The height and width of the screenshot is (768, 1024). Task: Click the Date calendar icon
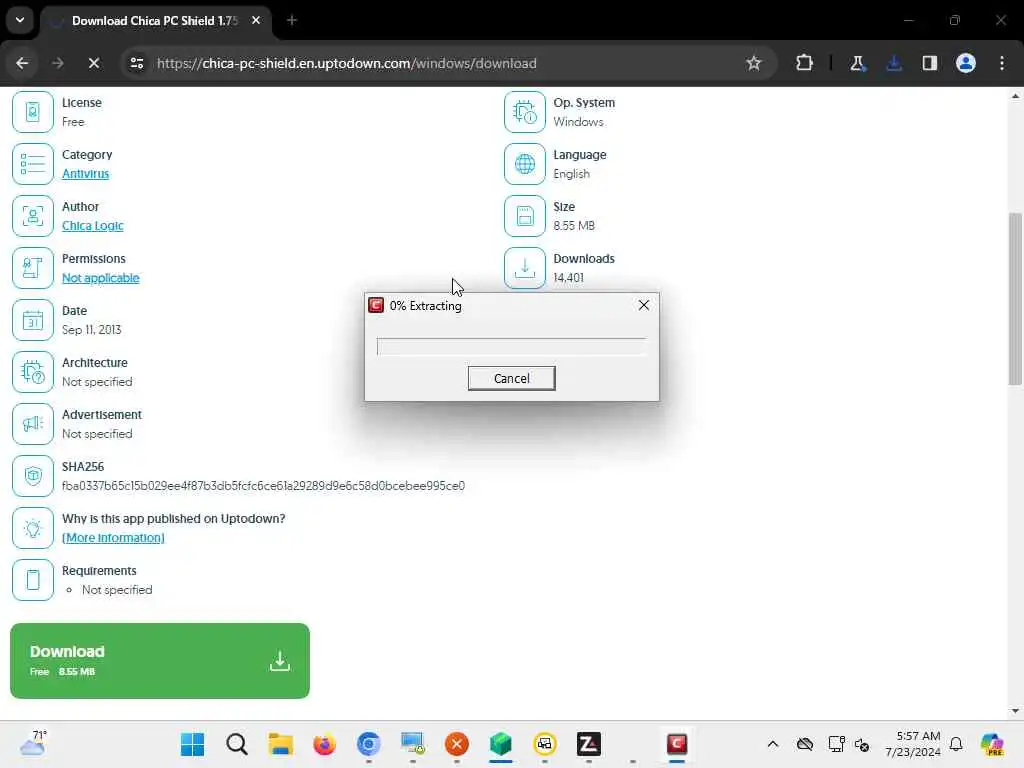33,320
